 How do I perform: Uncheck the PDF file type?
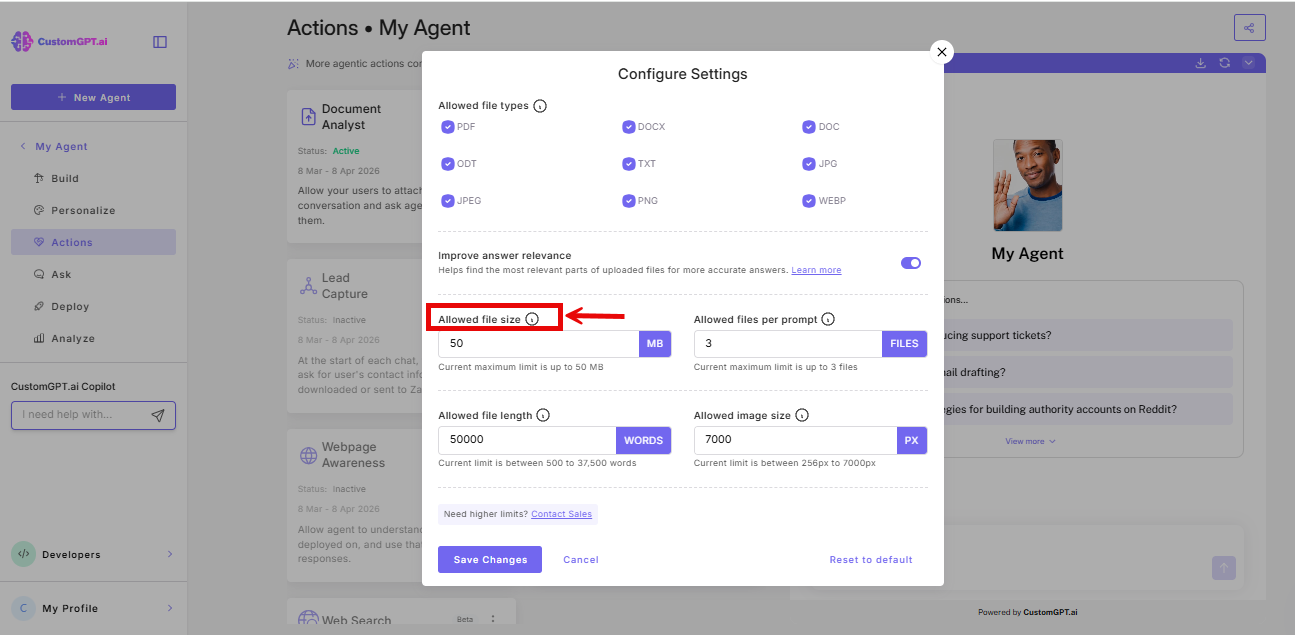point(448,126)
